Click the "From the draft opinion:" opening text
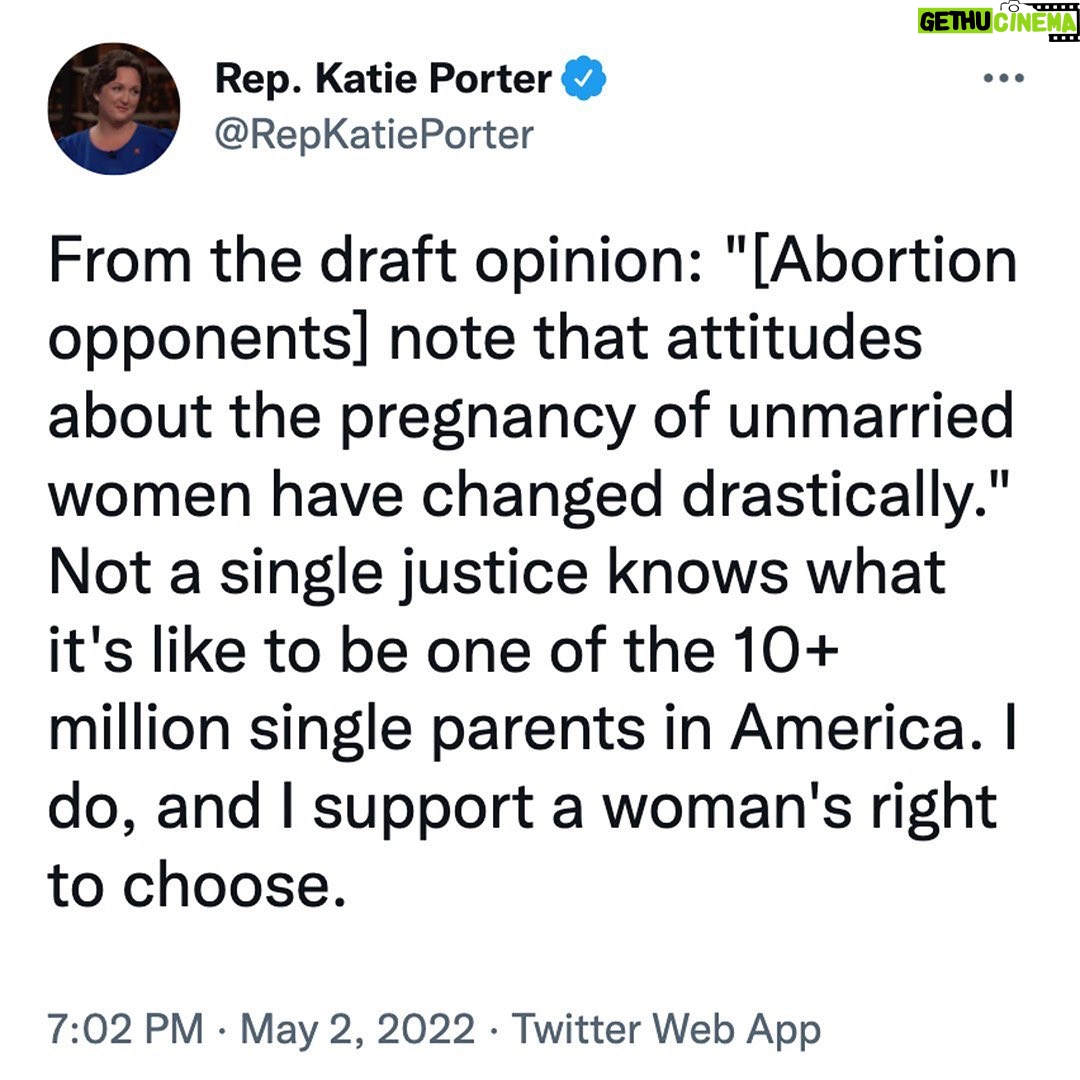This screenshot has height=1080, width=1080. 375,262
